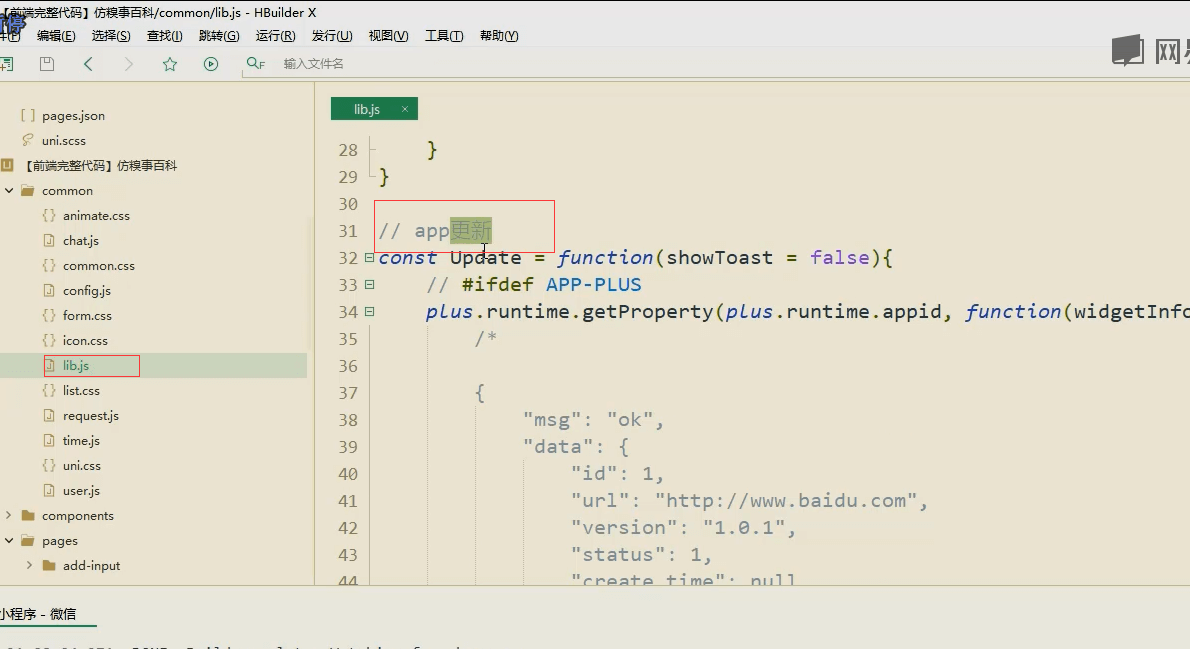Collapse the pages folder
This screenshot has height=649, width=1190.
point(9,540)
